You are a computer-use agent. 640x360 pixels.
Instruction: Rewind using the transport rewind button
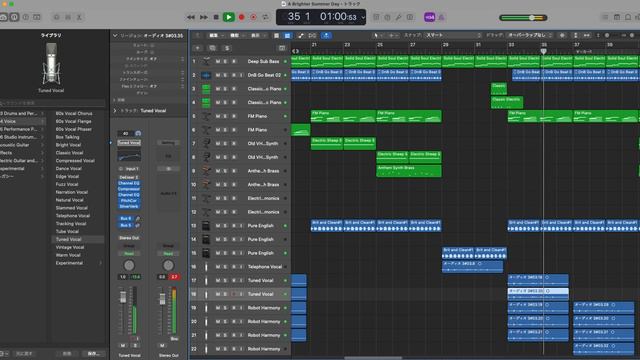point(191,17)
